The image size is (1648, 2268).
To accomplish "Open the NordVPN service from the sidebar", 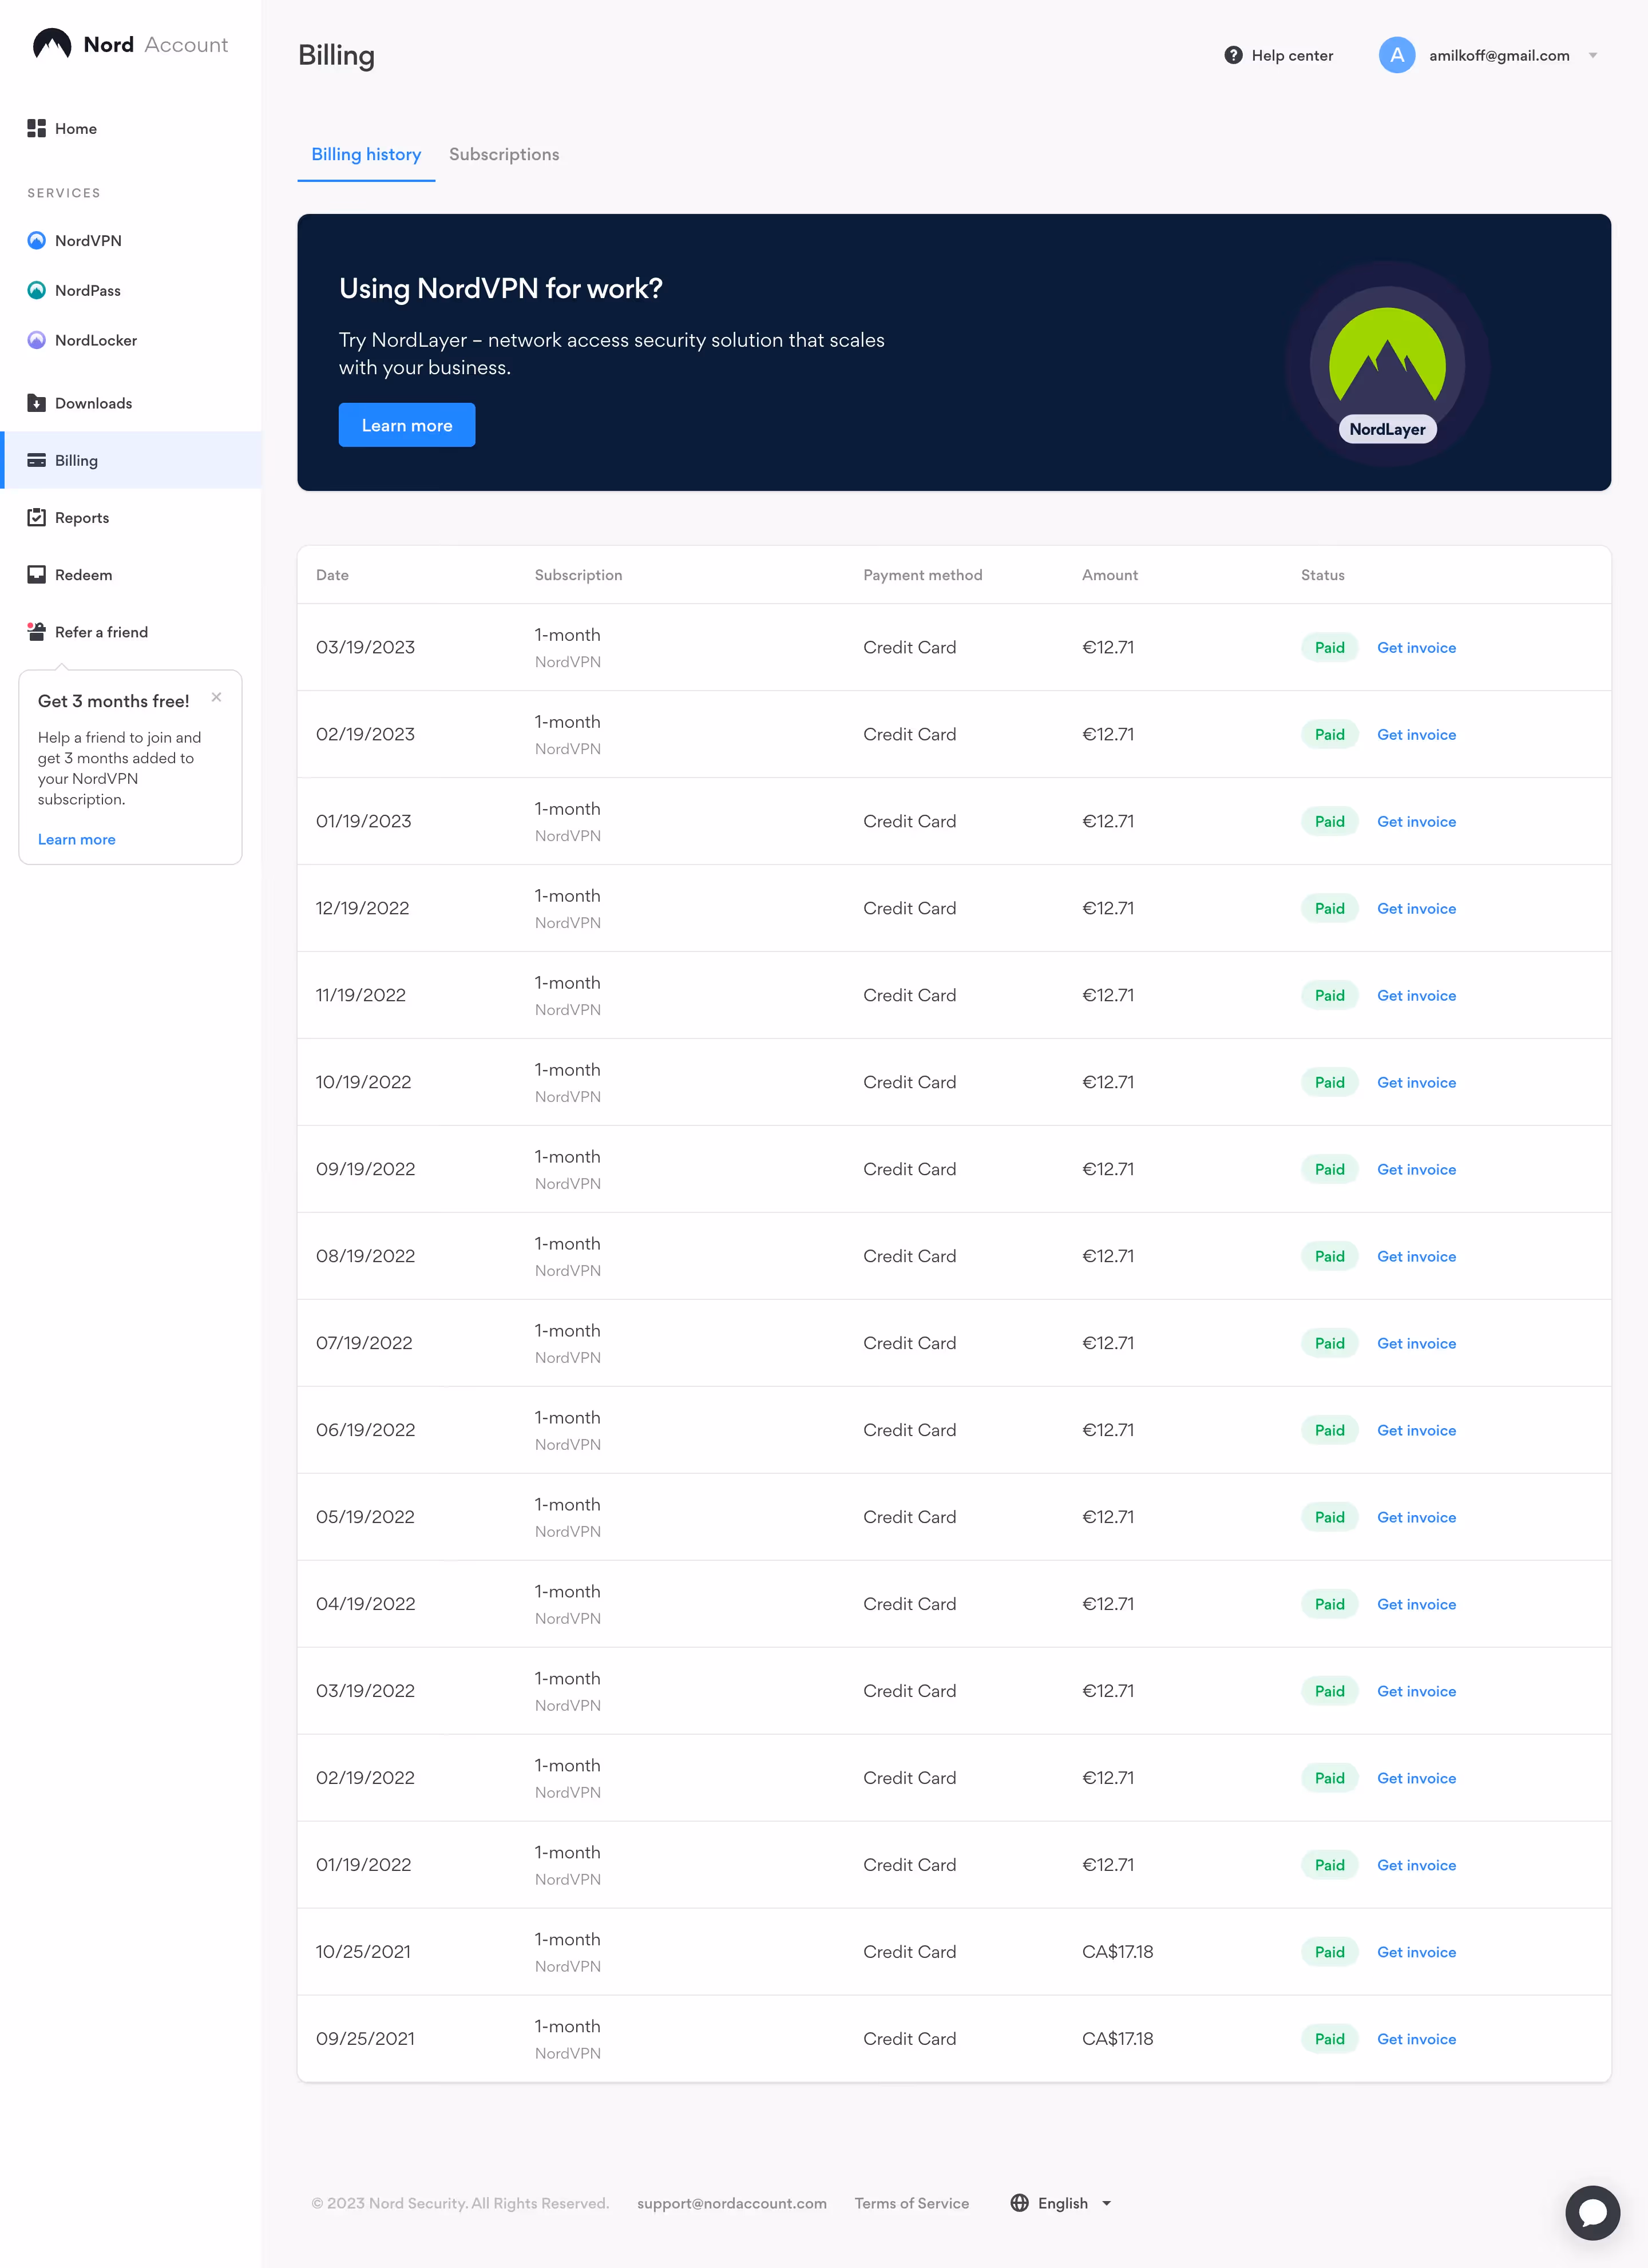I will click(87, 240).
